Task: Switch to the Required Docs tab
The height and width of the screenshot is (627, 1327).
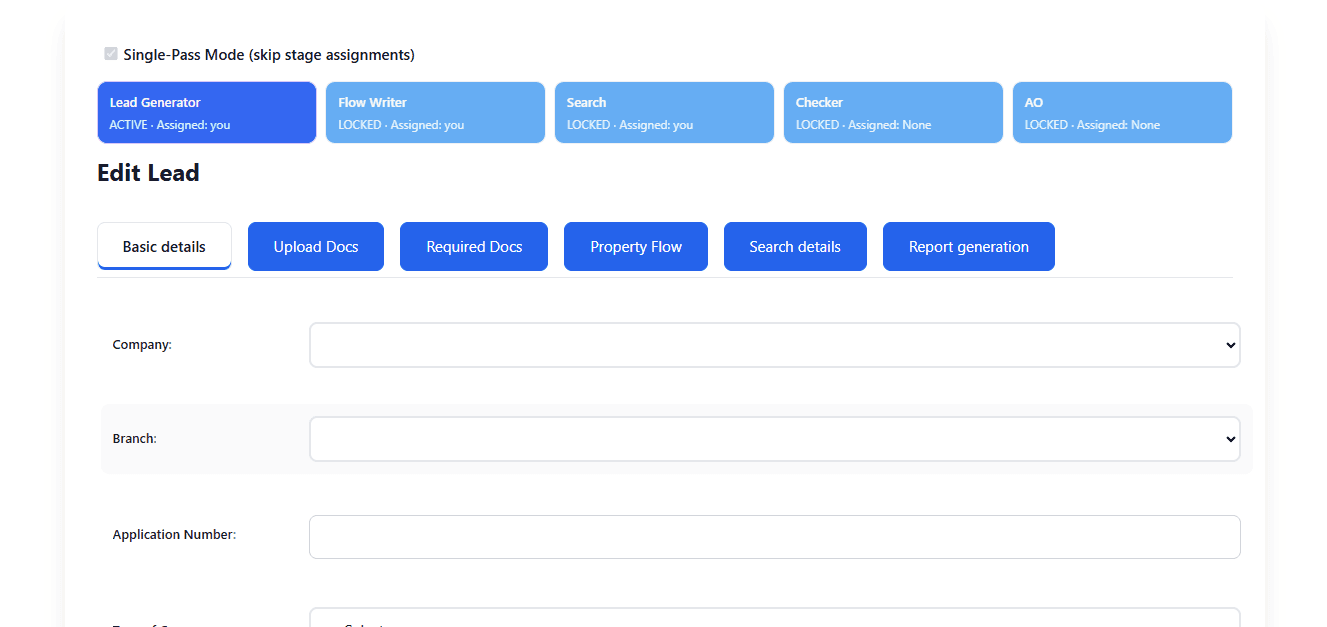Action: (x=473, y=246)
